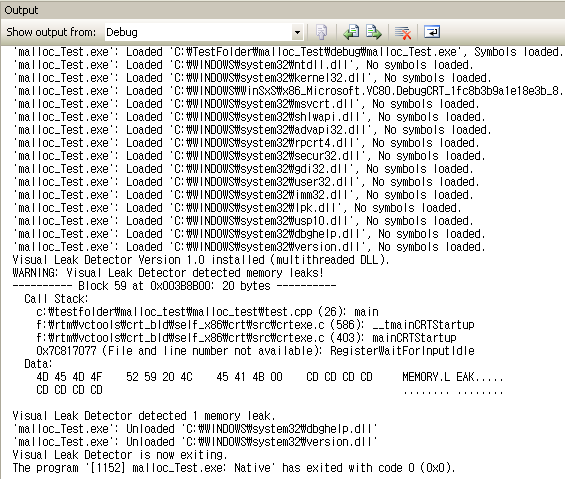Select the lpk.dll loaded line
Screen dimensions: 566x479
click(x=237, y=208)
